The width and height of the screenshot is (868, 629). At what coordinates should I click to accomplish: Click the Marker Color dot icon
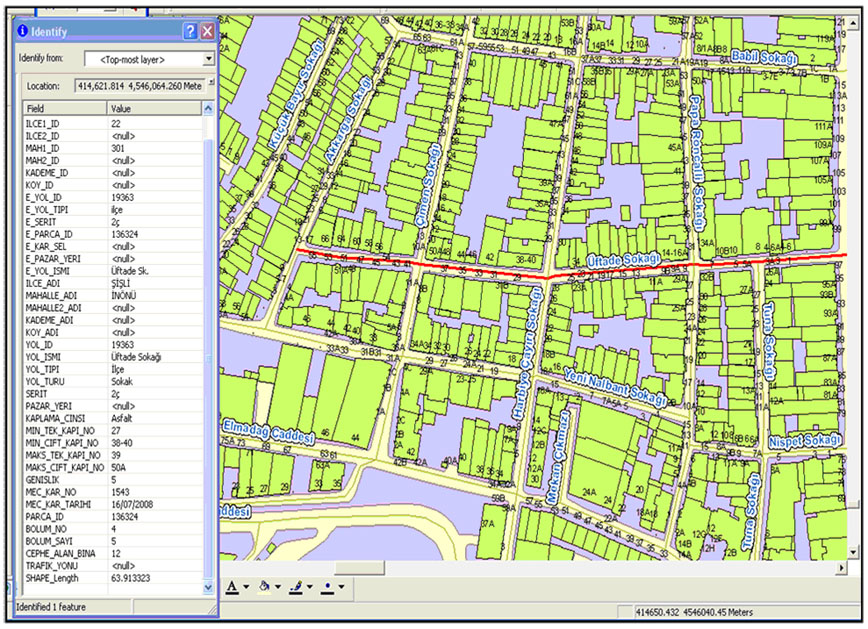point(328,587)
